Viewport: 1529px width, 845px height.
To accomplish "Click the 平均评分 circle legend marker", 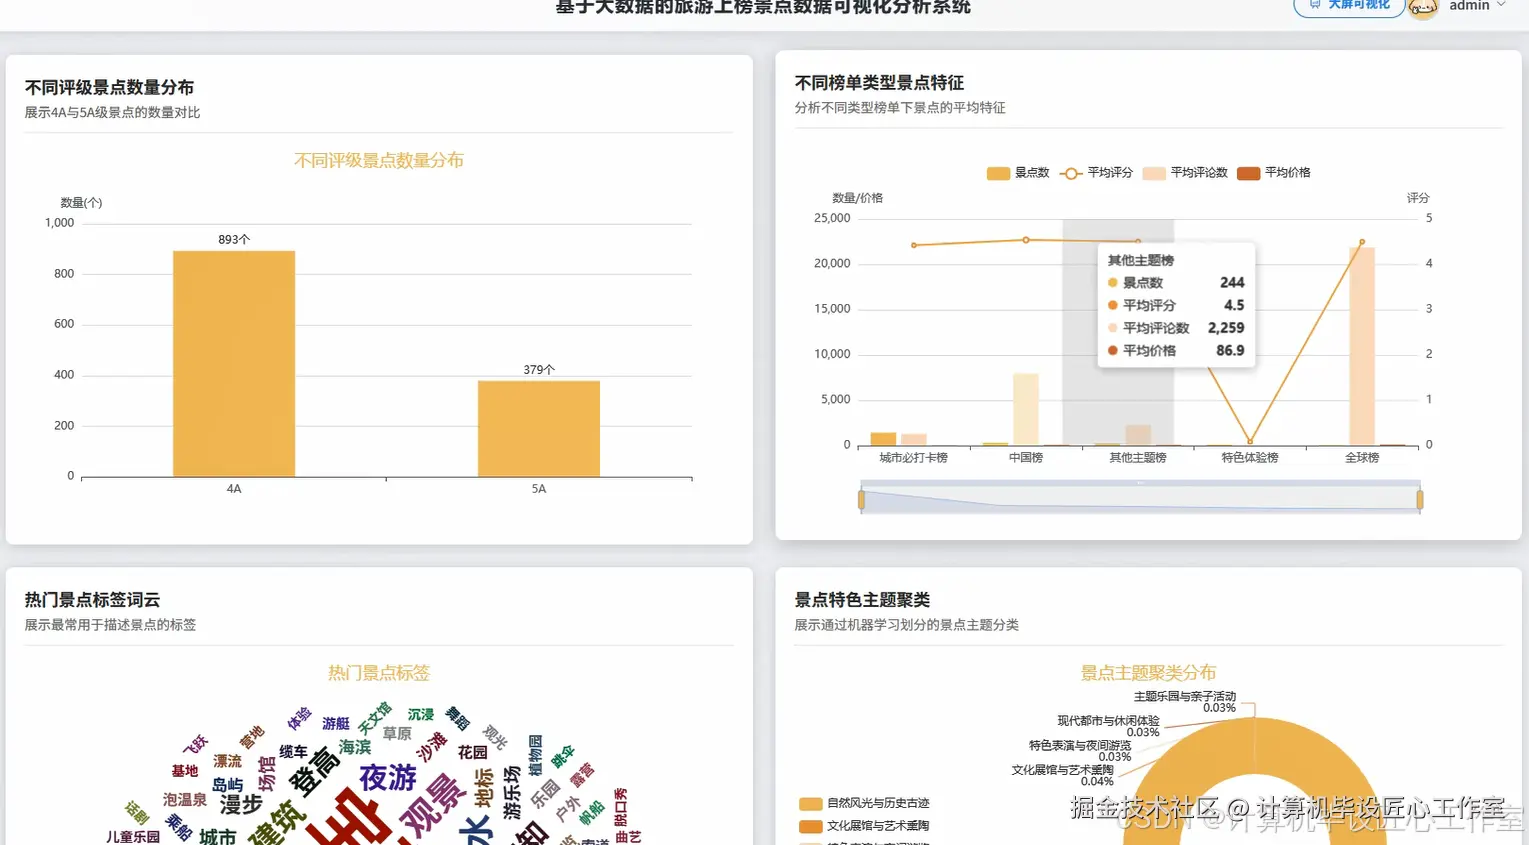I will coord(1070,173).
